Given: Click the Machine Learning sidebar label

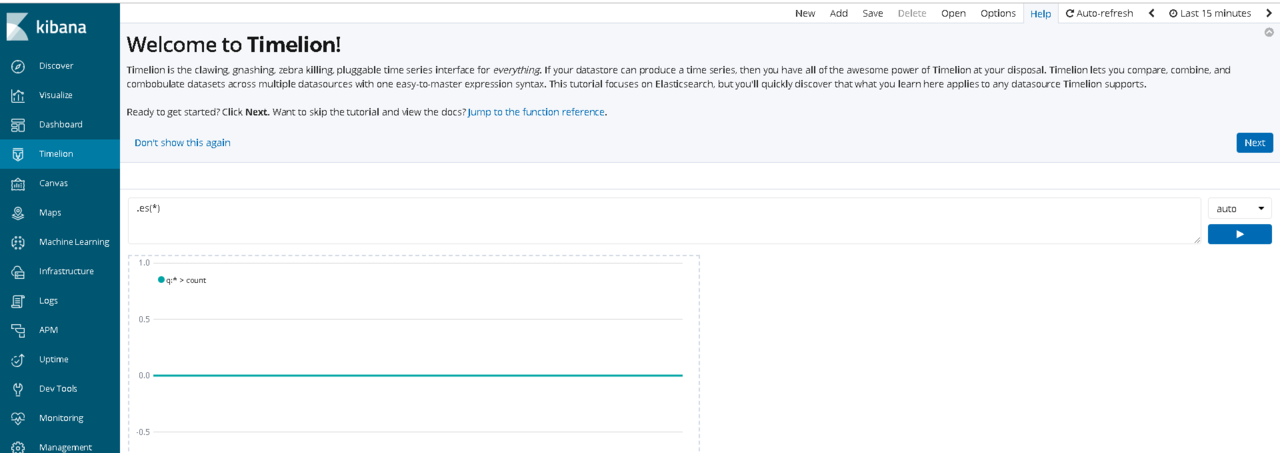Looking at the screenshot, I should (74, 242).
